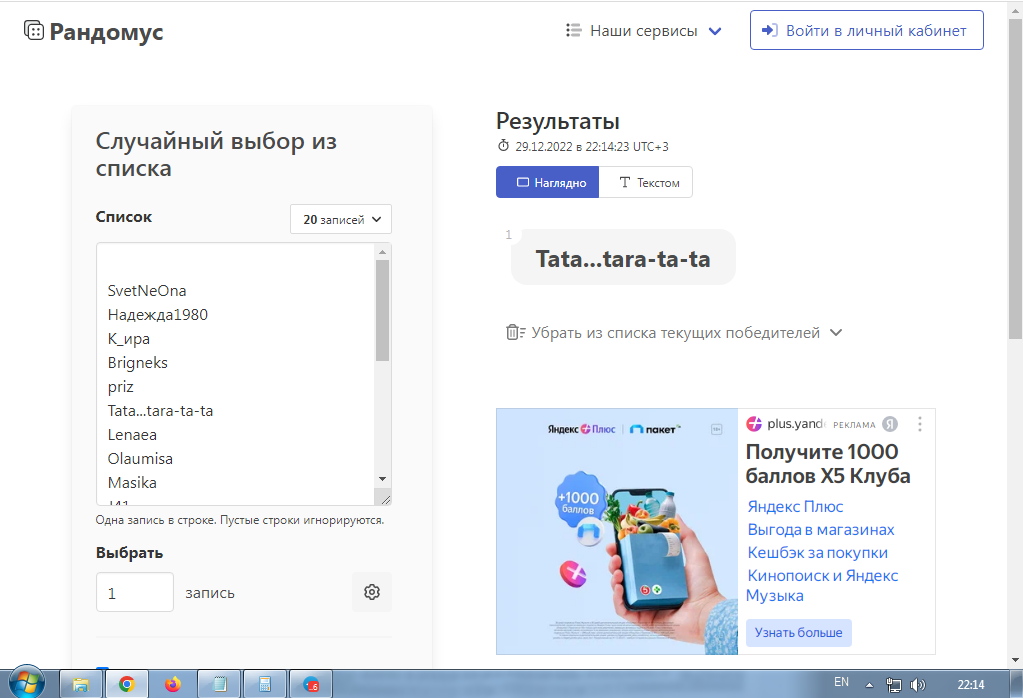Open Chrome from the taskbar

(127, 684)
